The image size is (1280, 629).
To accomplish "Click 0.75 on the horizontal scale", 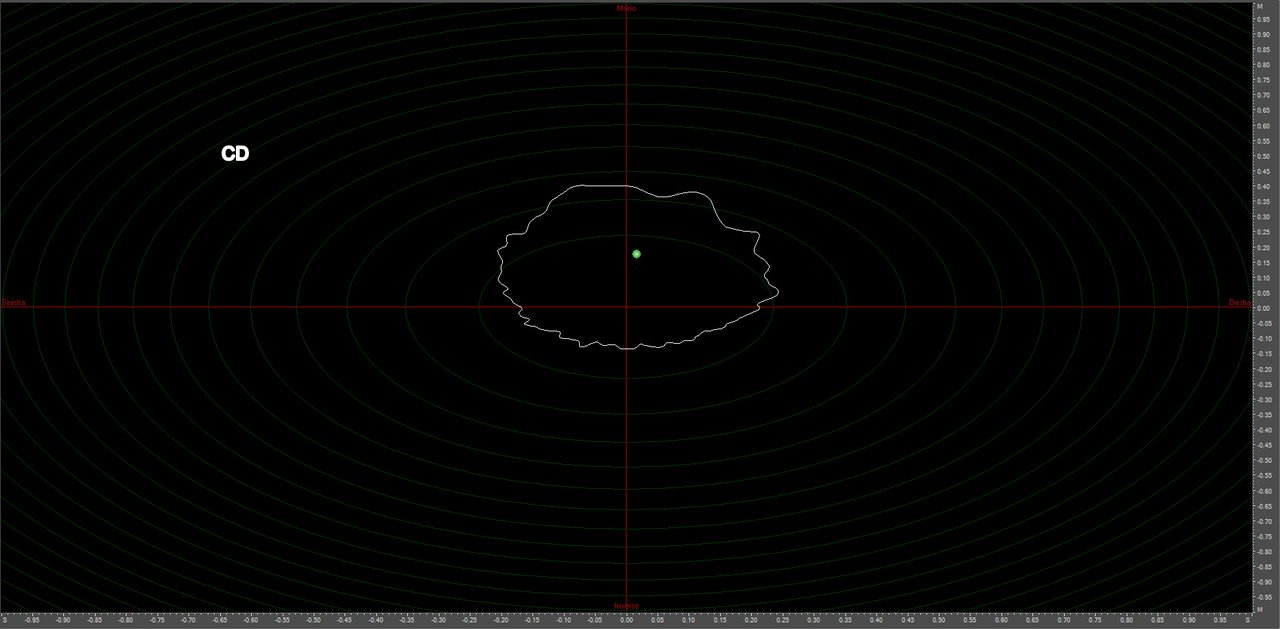I will pyautogui.click(x=1095, y=620).
